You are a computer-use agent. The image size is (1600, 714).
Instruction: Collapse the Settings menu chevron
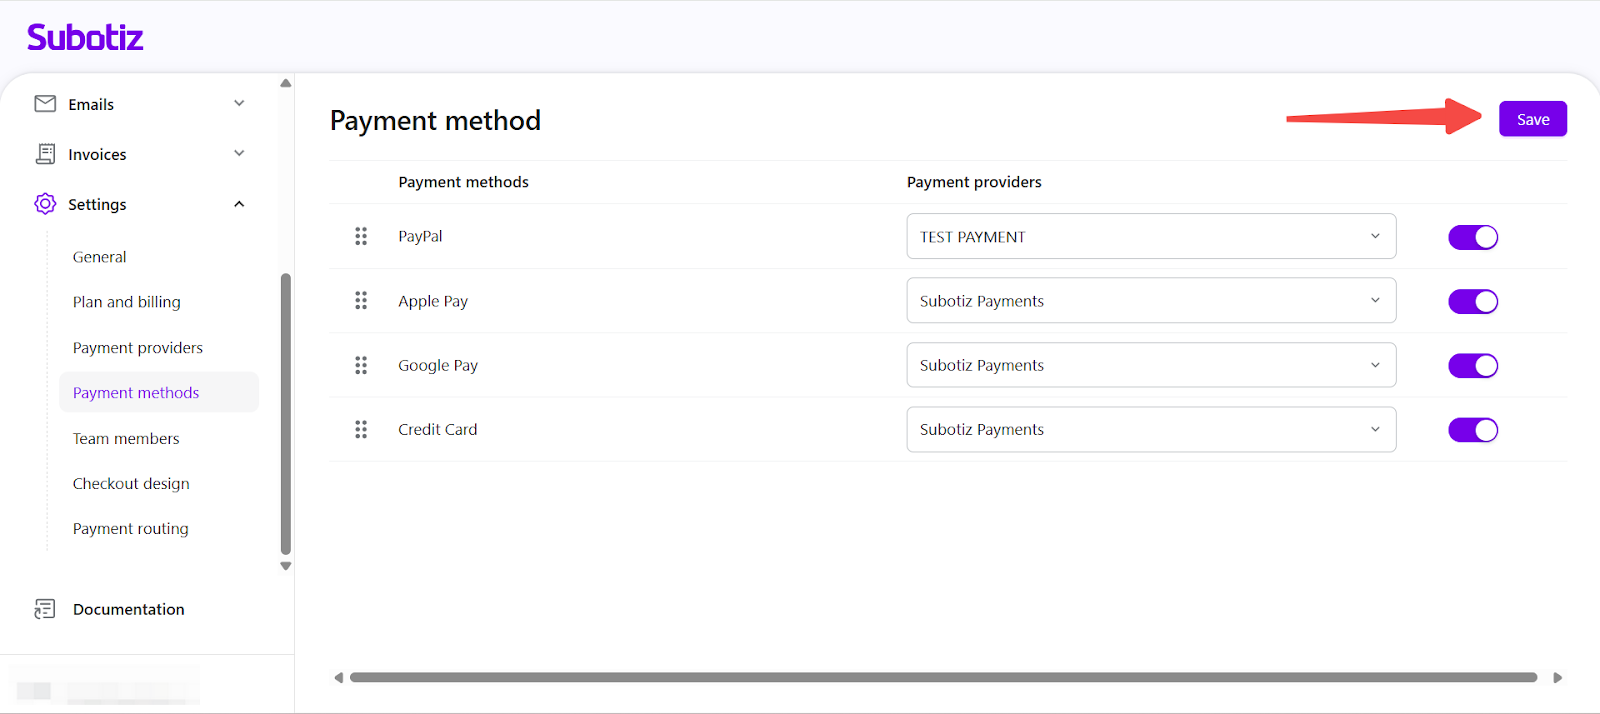pos(239,204)
